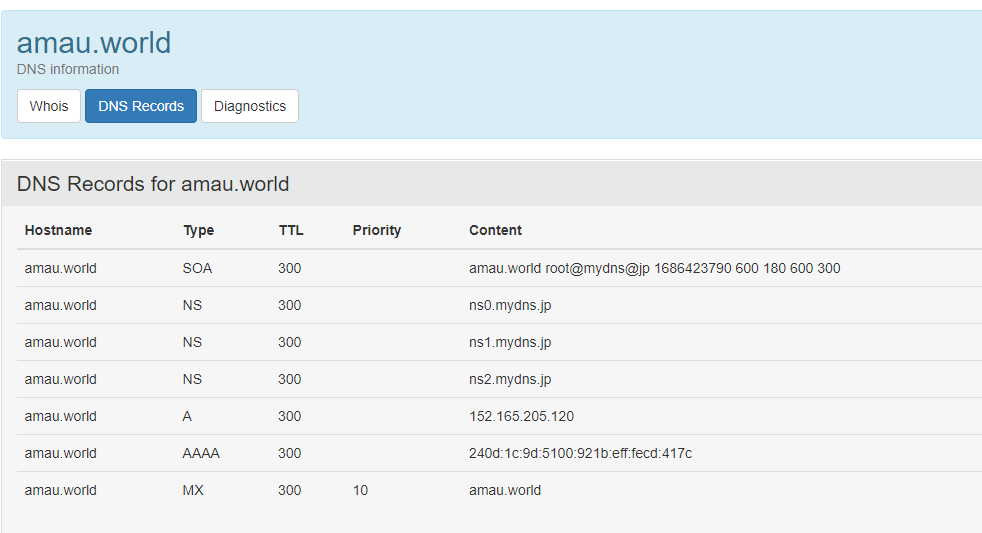This screenshot has height=533, width=982.
Task: Click the Content column header
Action: click(x=495, y=230)
